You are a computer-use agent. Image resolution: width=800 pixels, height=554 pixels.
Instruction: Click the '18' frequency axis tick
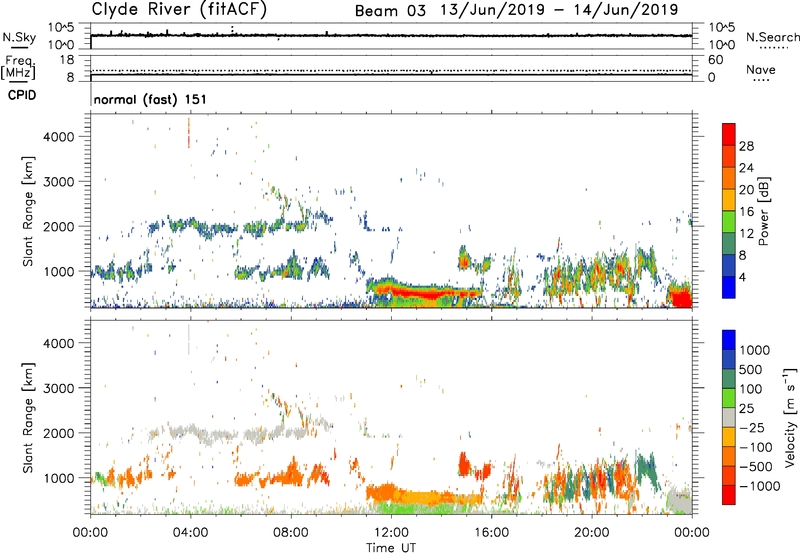(67, 60)
